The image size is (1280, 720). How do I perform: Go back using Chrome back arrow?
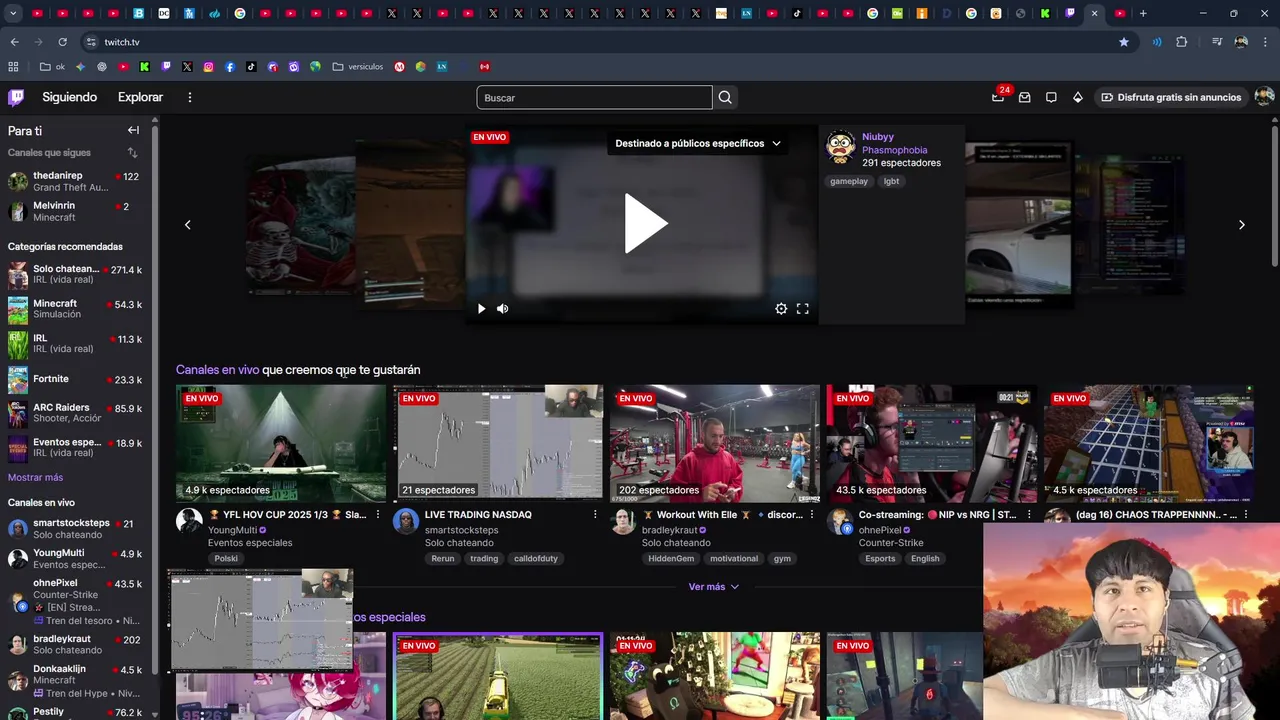[x=14, y=42]
